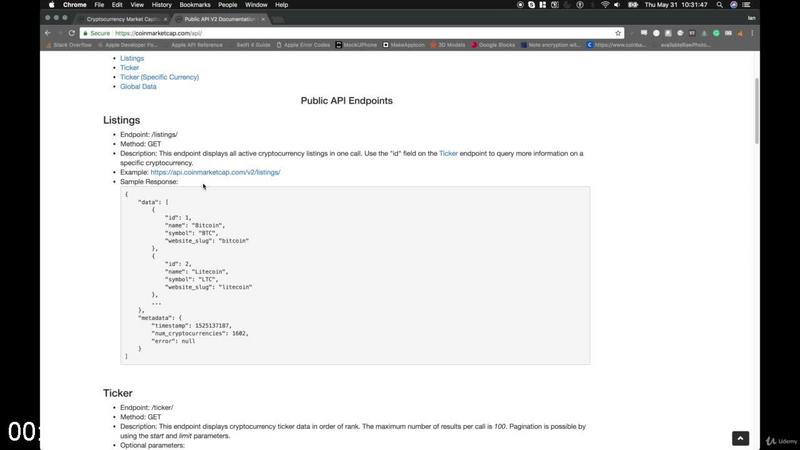Open the Window menu
This screenshot has width=800, height=450.
pos(256,5)
